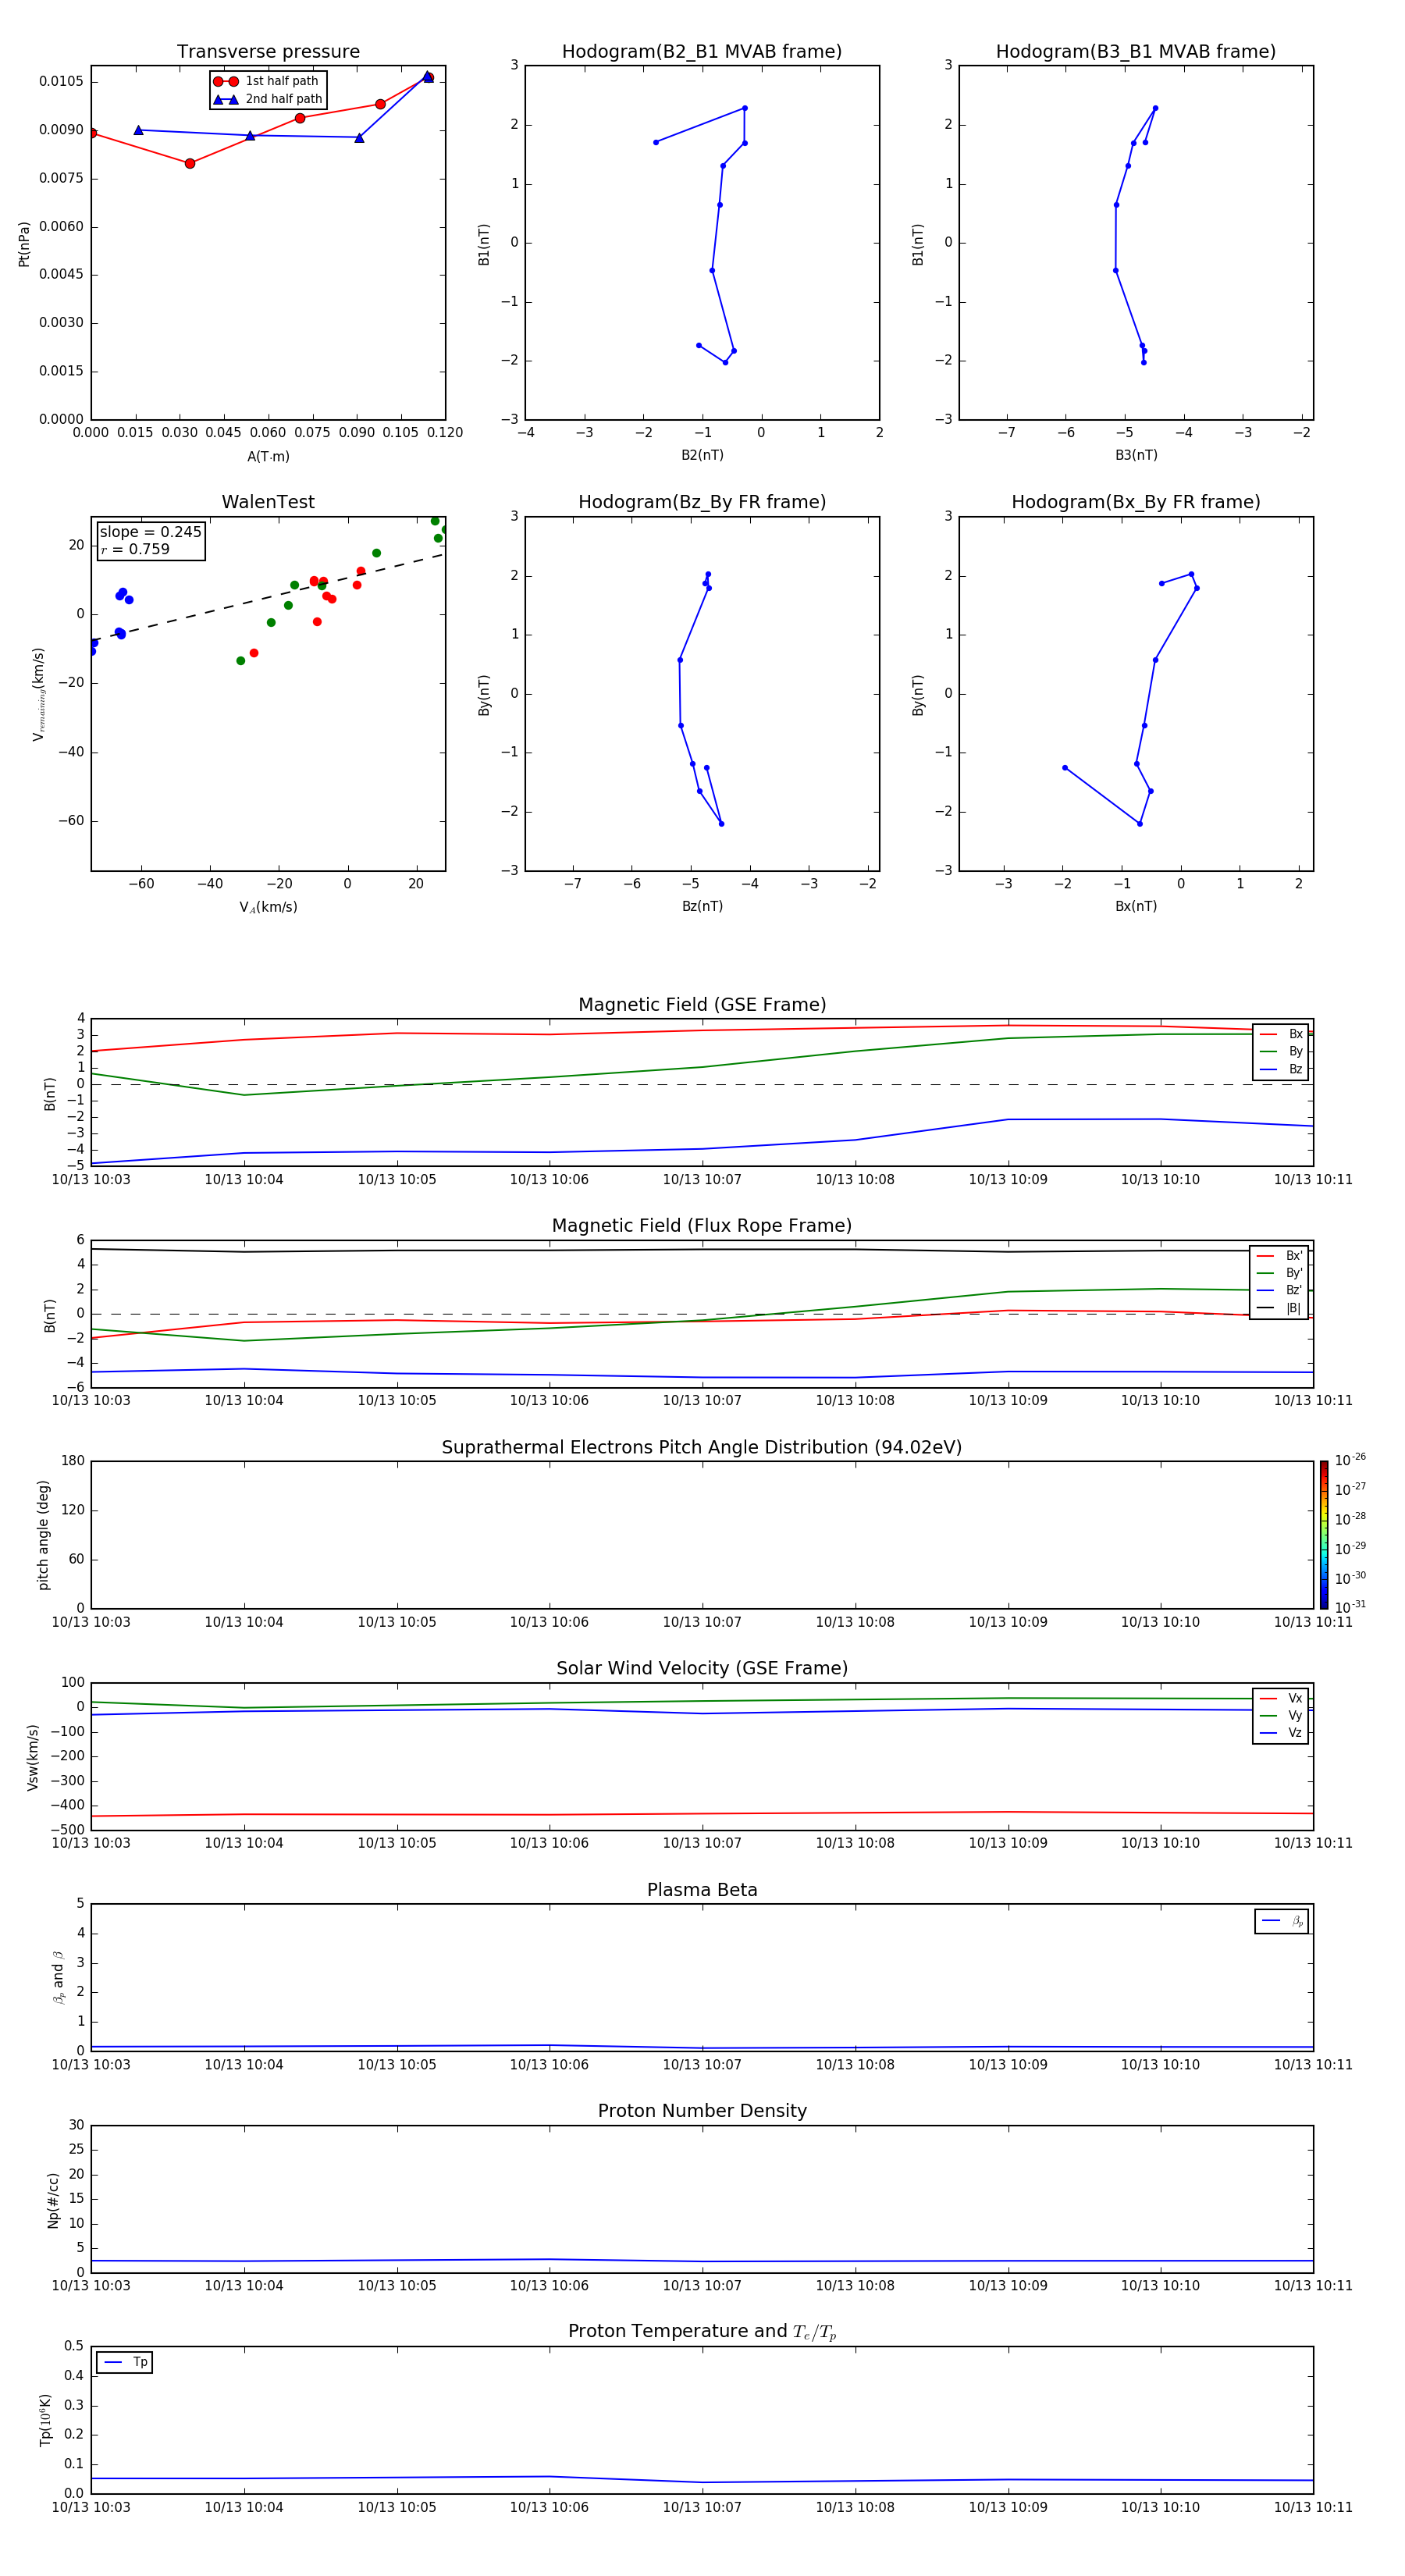Click the 'B3(nT)' x-axis label
Image resolution: width=1405 pixels, height=2576 pixels.
(1136, 455)
